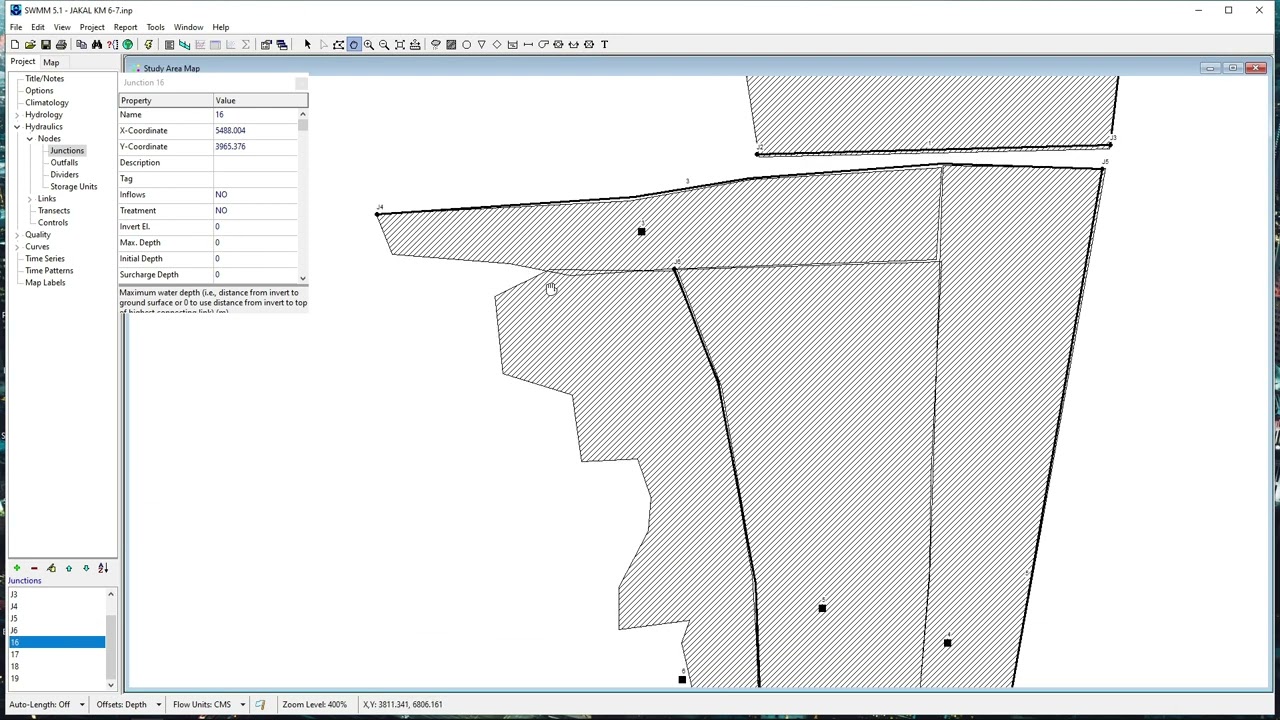Open the View menu
Viewport: 1280px width, 720px height.
pyautogui.click(x=62, y=27)
